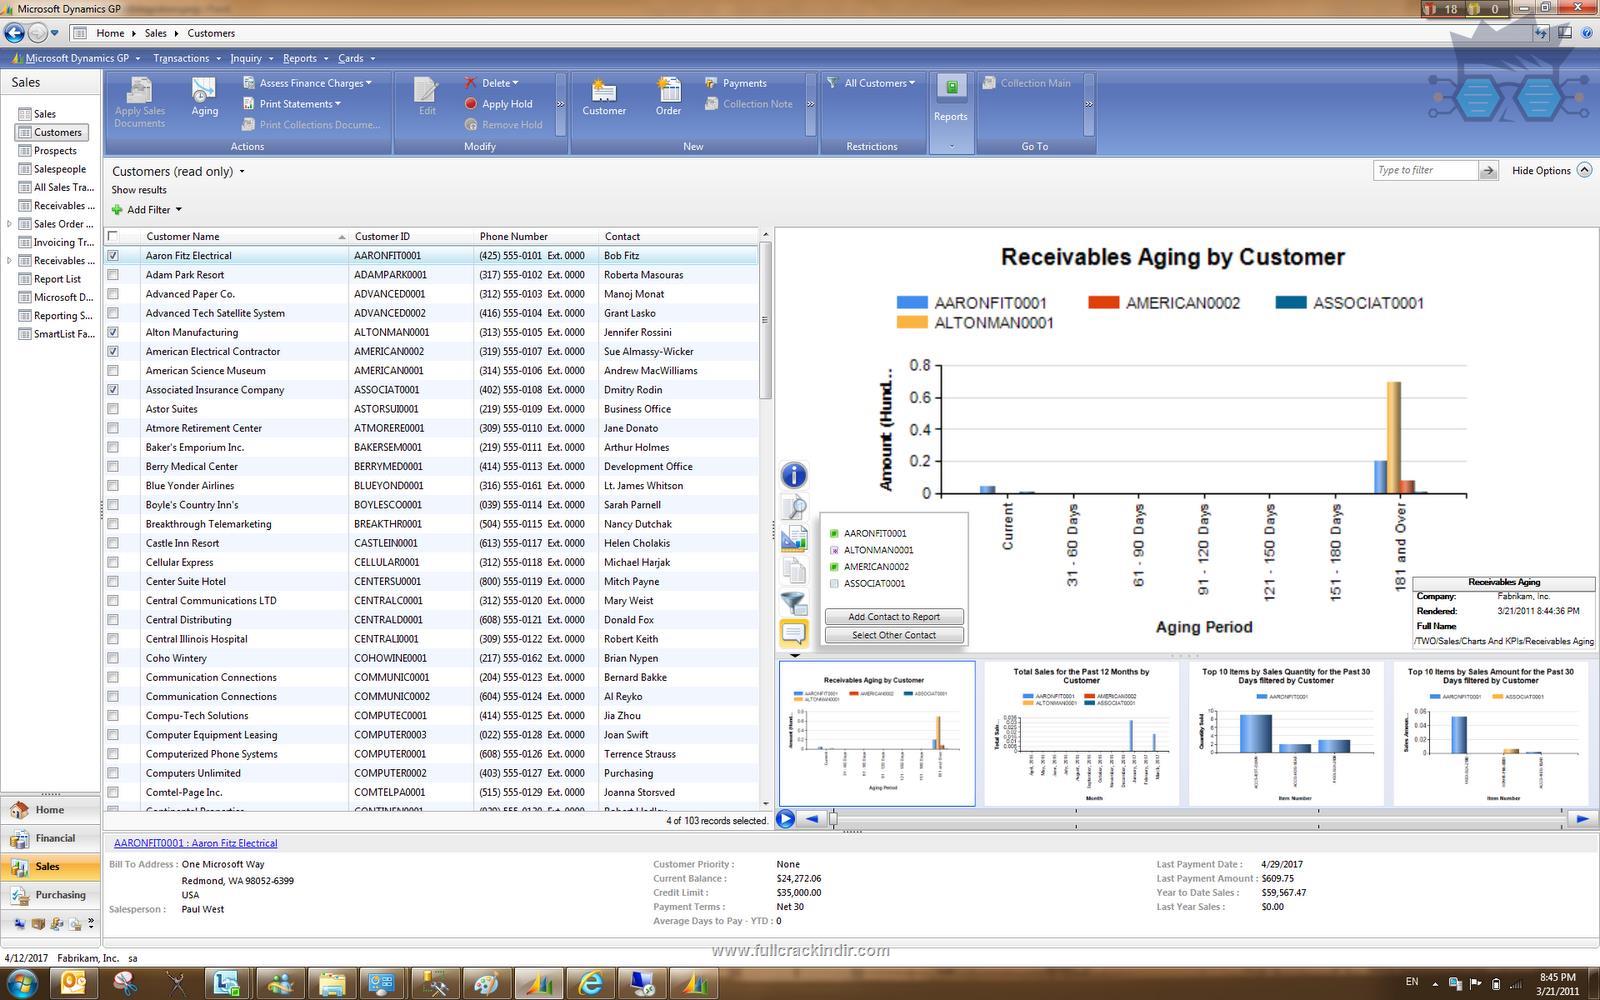Click the left arrow beside report slider

click(812, 819)
